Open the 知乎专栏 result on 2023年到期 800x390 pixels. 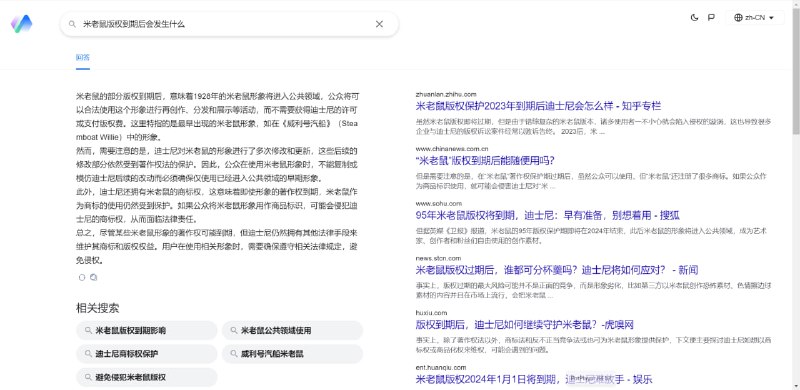tap(538, 106)
